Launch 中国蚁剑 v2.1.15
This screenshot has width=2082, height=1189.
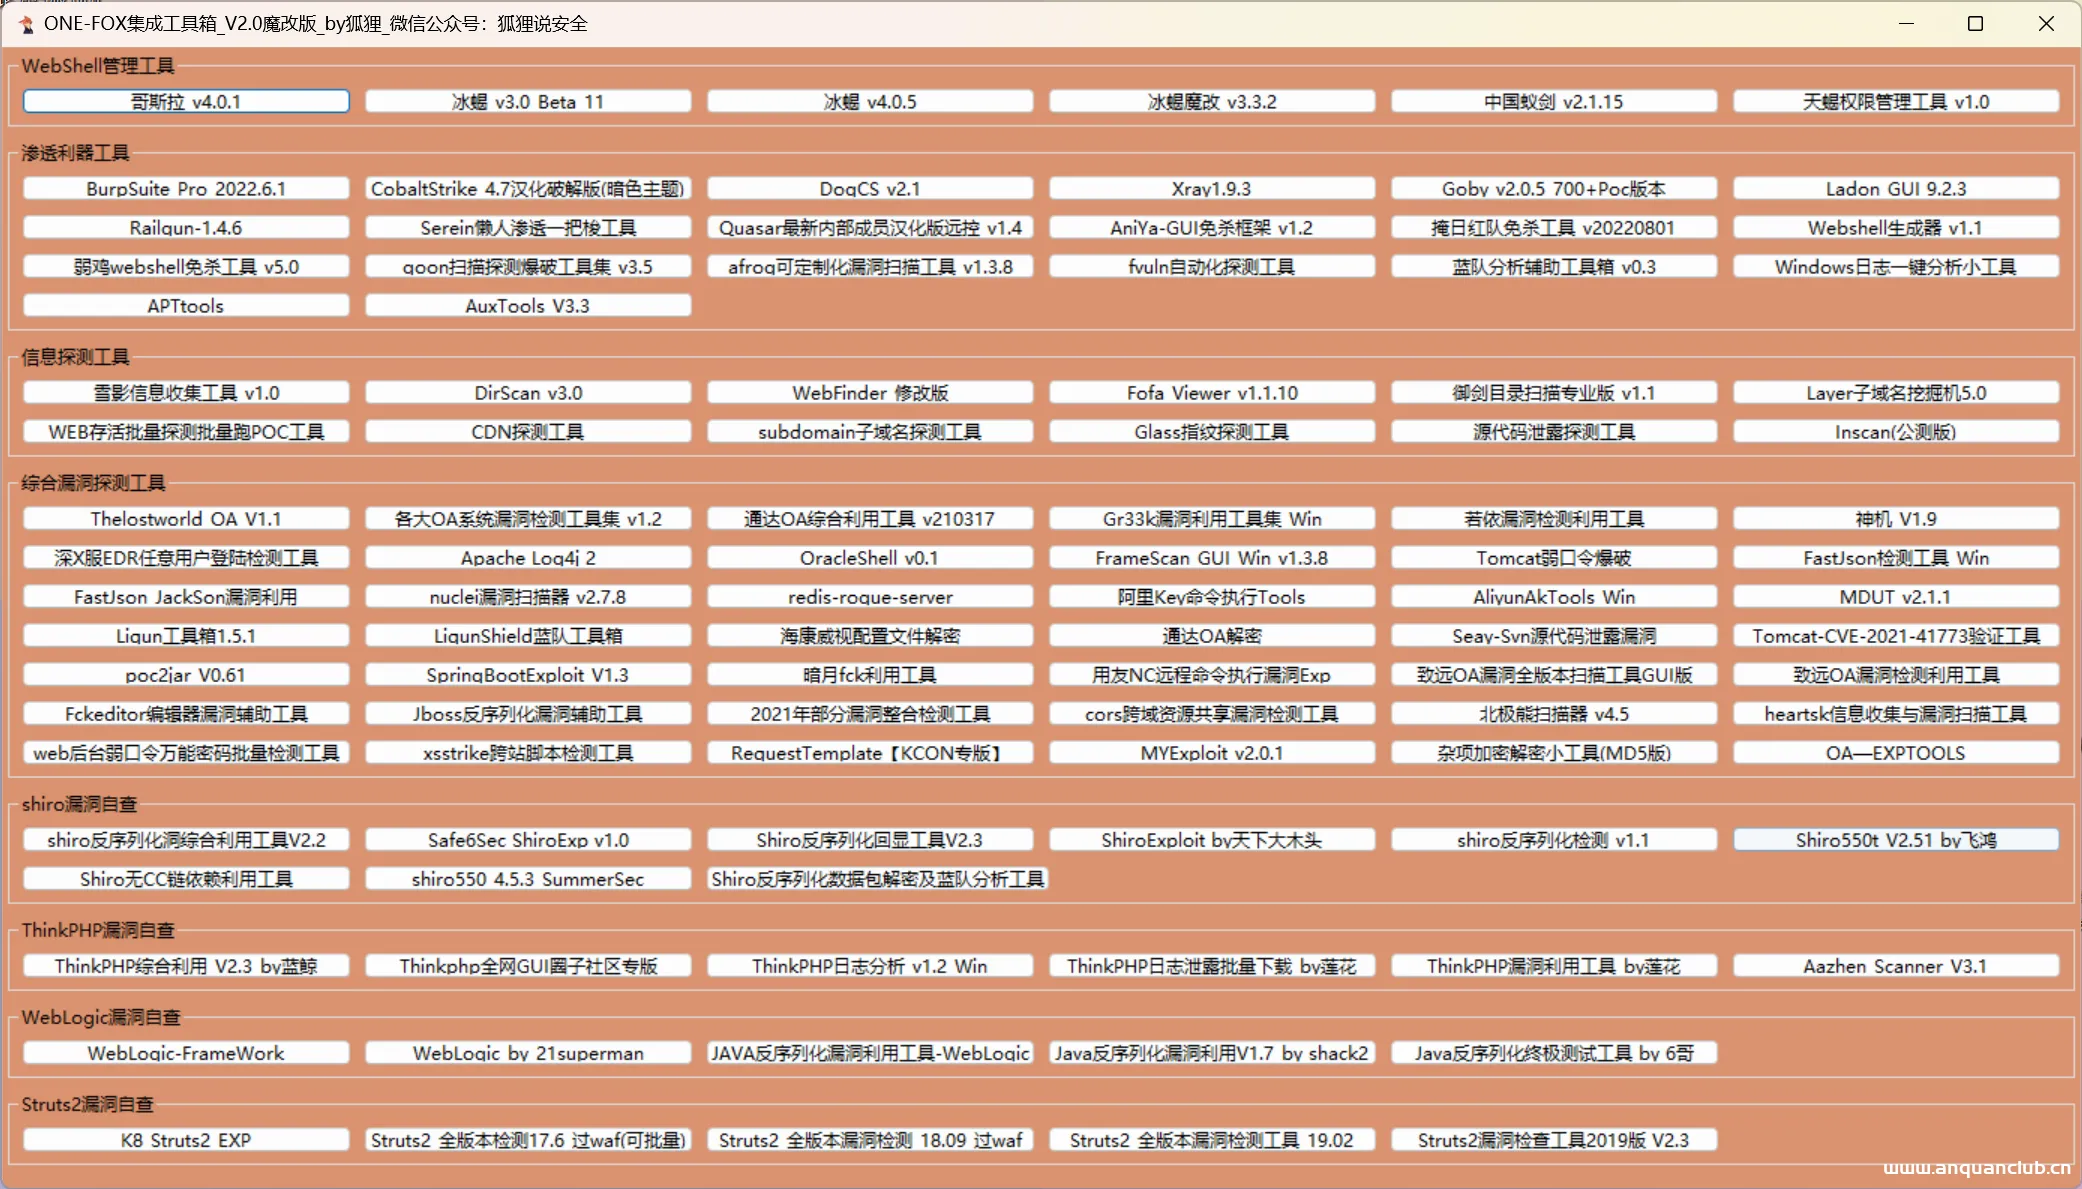click(1553, 101)
